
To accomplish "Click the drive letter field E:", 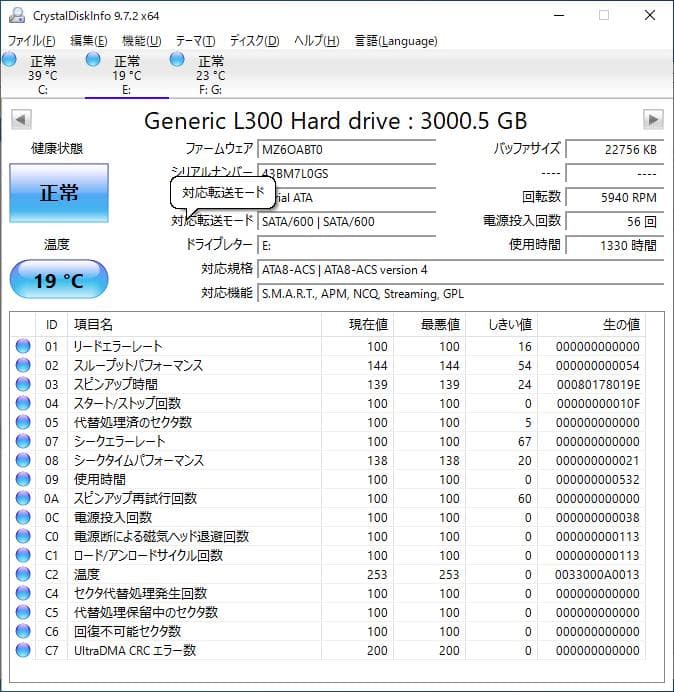I will coord(346,245).
